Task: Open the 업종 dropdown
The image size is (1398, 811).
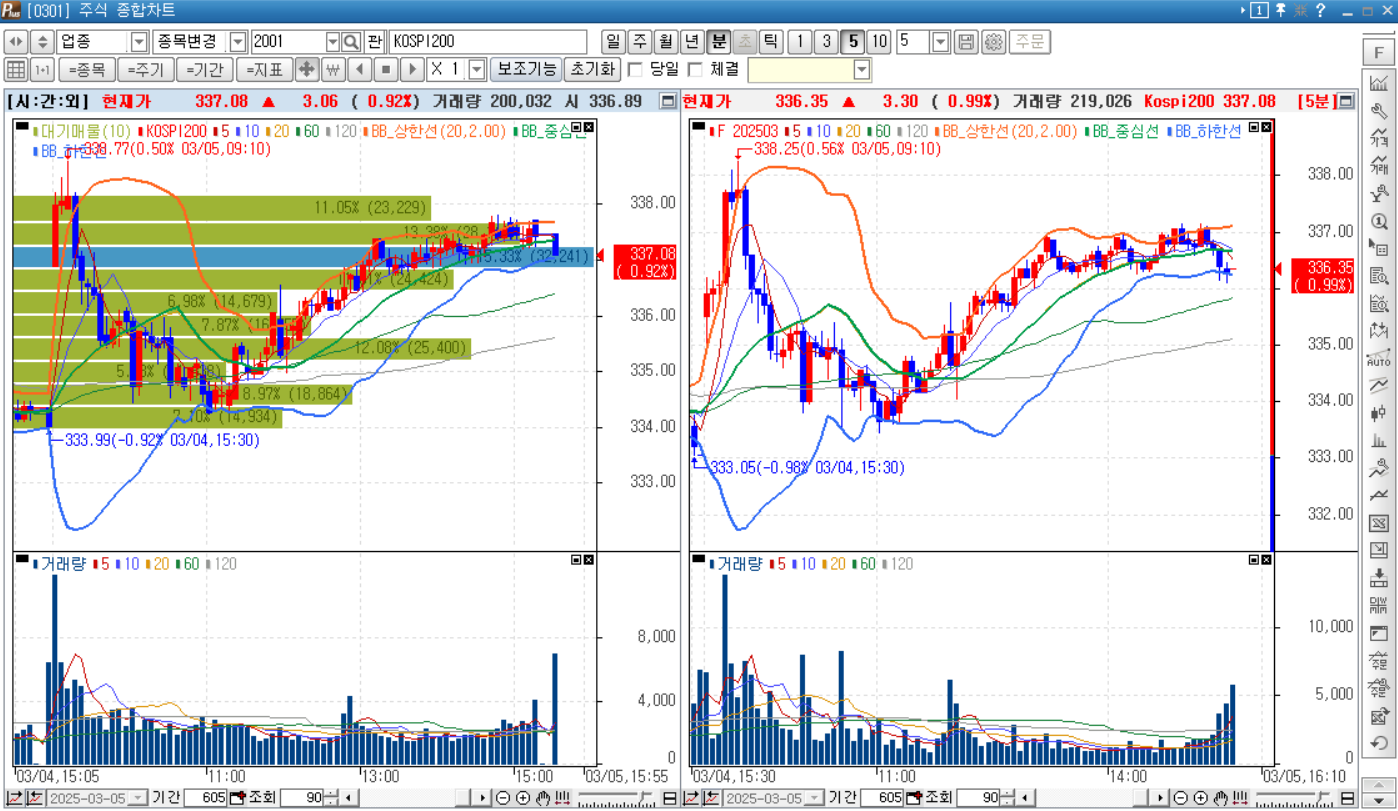Action: pyautogui.click(x=139, y=42)
